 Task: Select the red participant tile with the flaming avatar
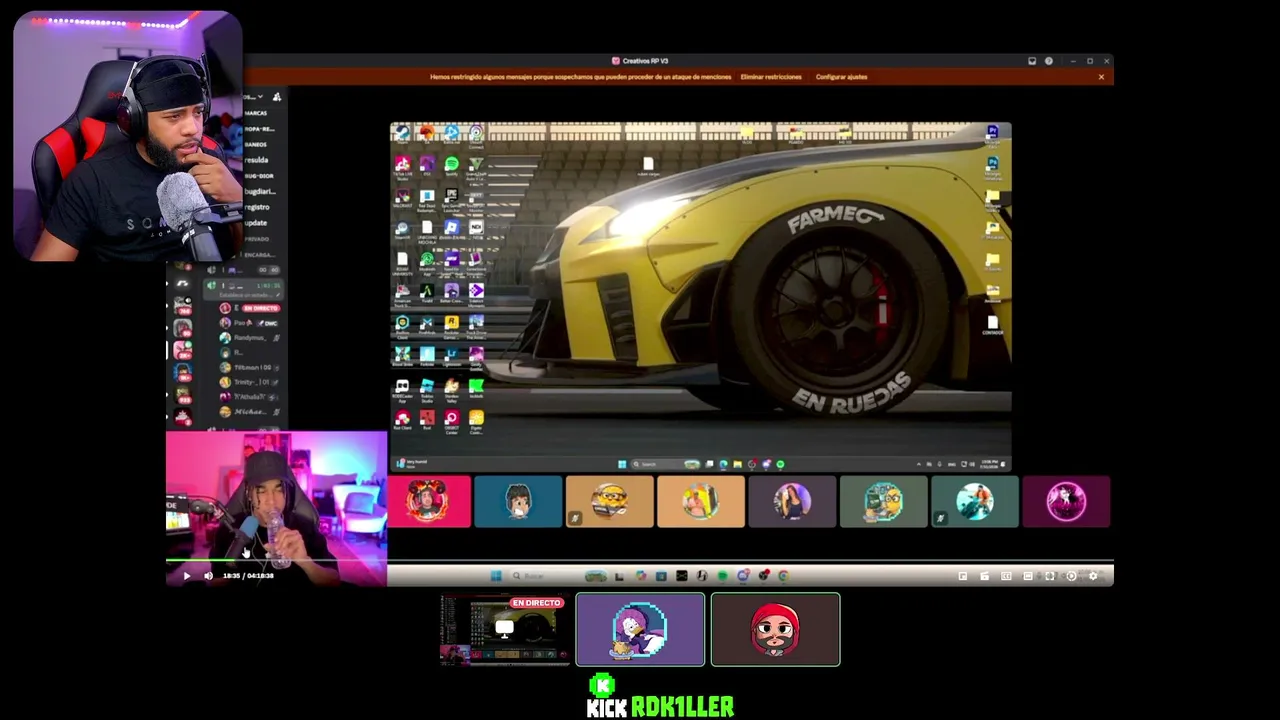[x=427, y=501]
